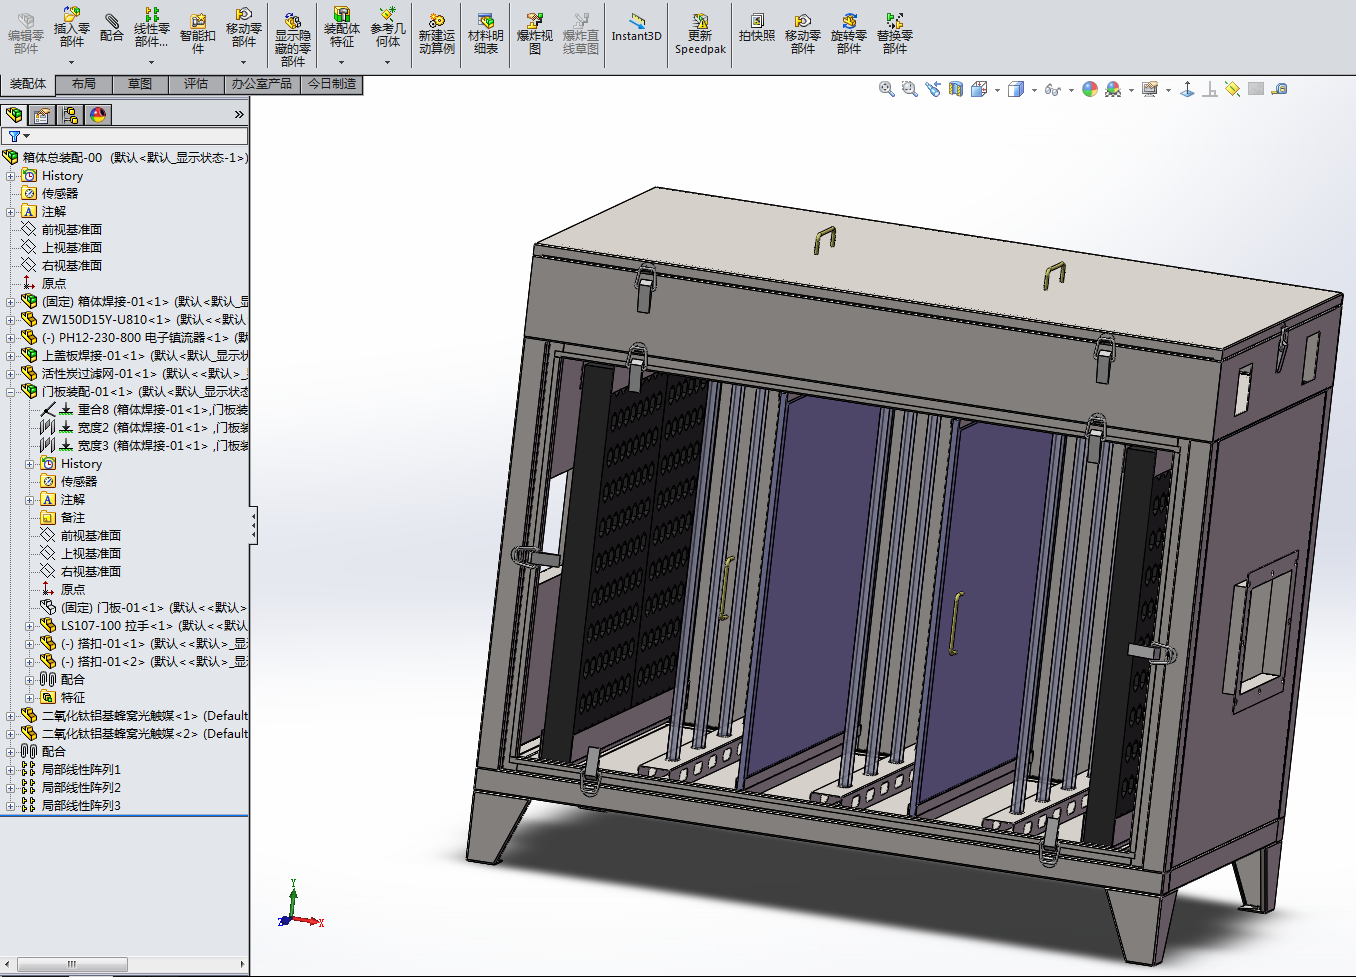Collapse the 门板装配-01<1> subassembly node
The image size is (1356, 977).
click(x=11, y=392)
